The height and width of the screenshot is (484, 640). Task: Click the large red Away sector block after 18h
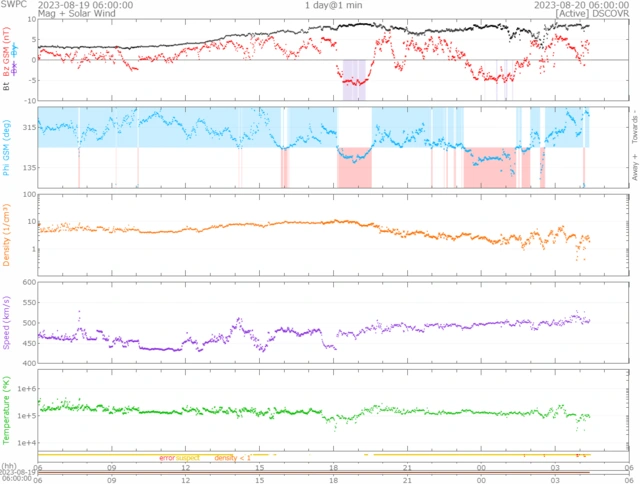[354, 167]
